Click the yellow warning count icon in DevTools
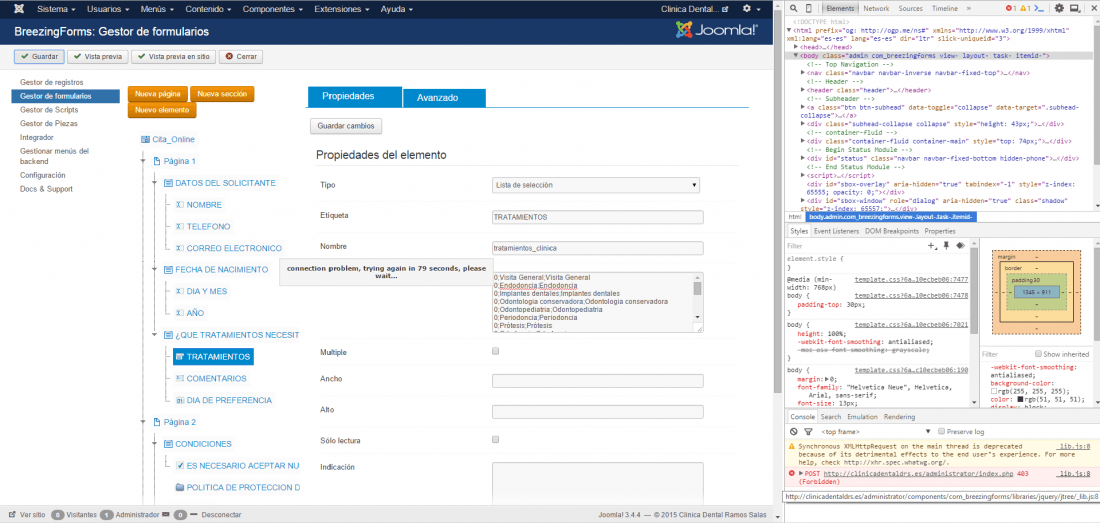 pos(1025,8)
